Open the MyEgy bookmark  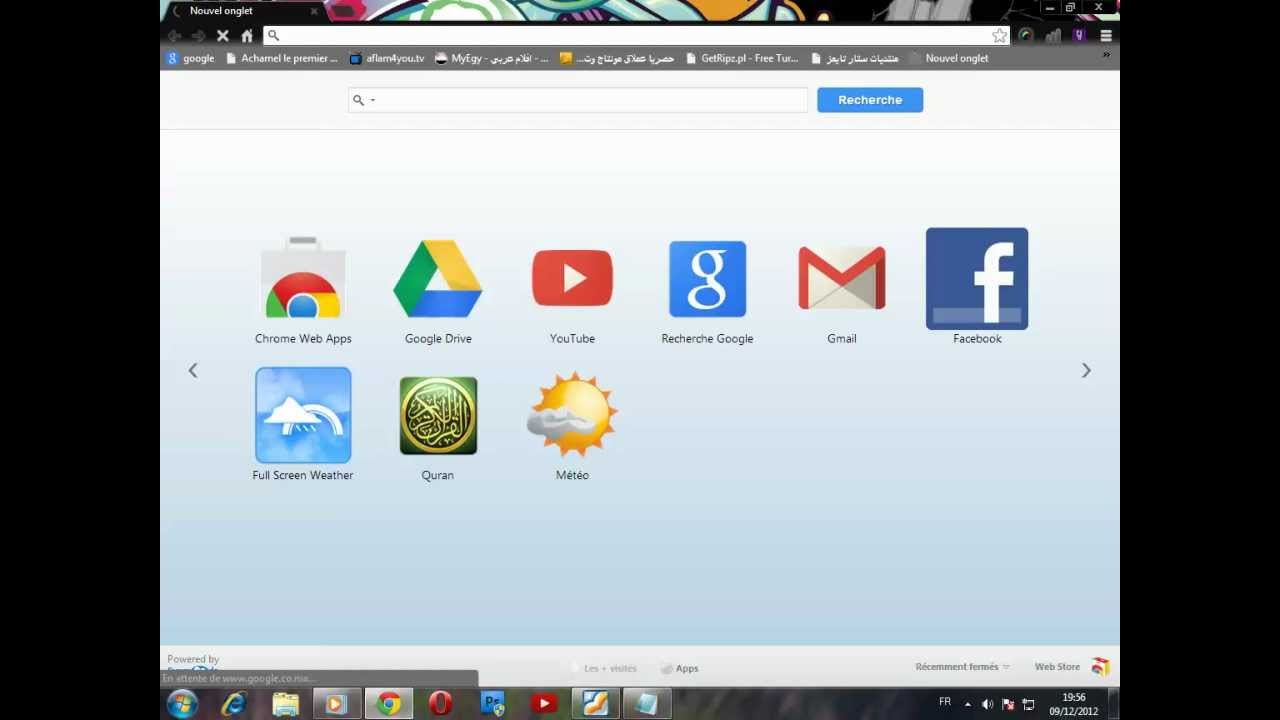tap(491, 58)
